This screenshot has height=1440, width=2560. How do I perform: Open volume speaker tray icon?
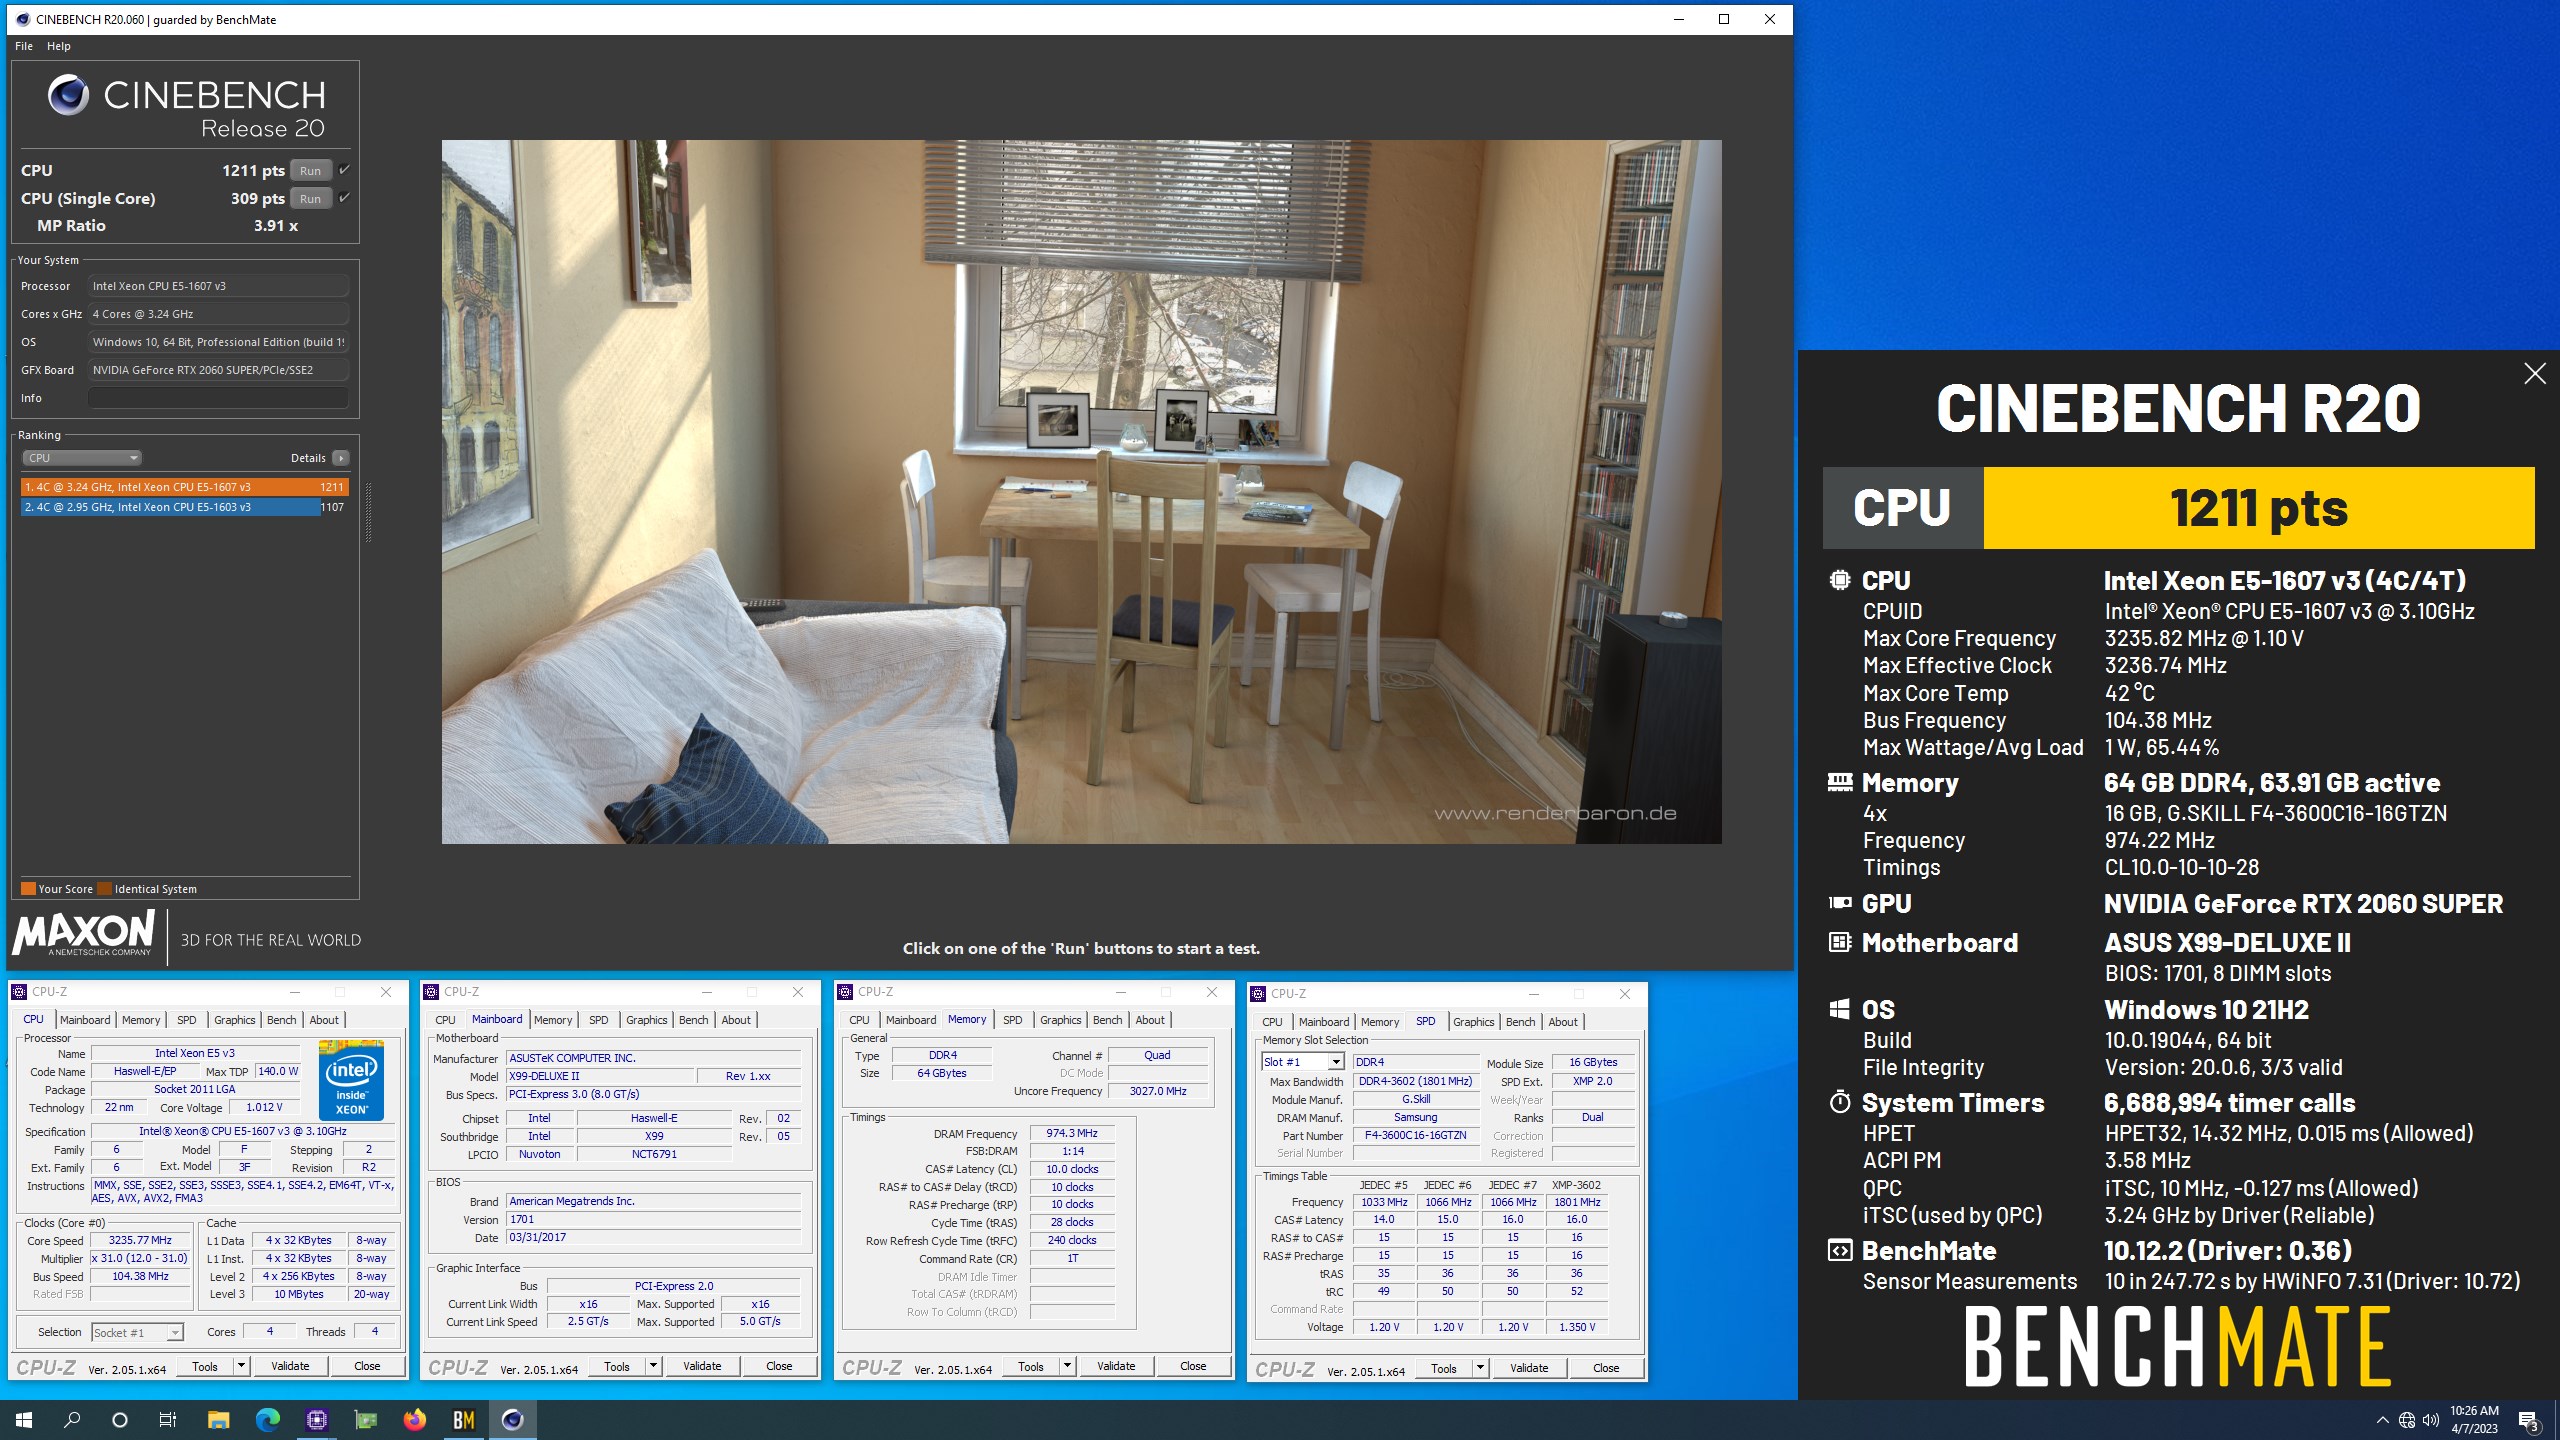click(2431, 1420)
